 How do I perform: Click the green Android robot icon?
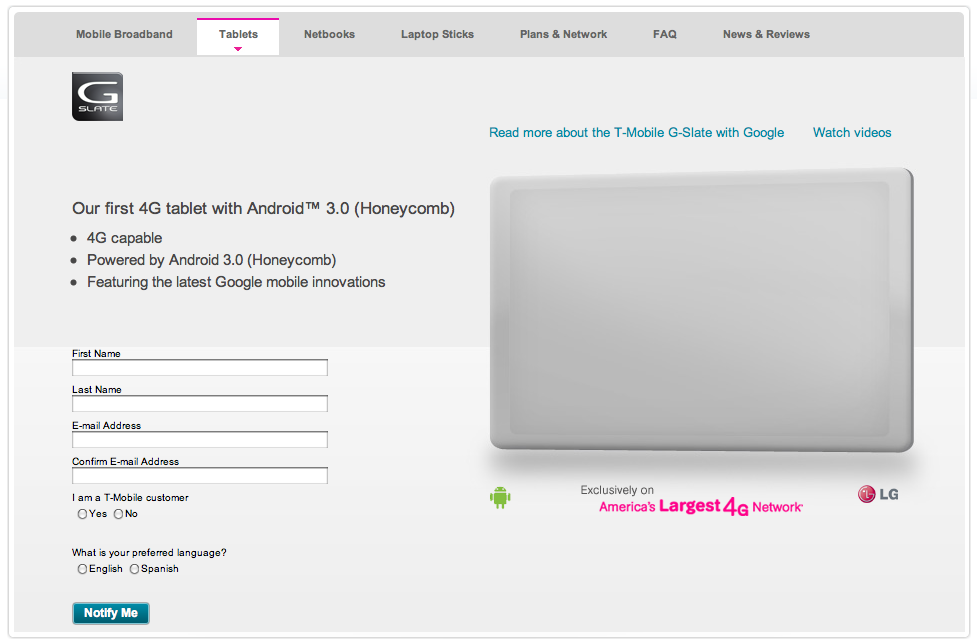[x=500, y=497]
